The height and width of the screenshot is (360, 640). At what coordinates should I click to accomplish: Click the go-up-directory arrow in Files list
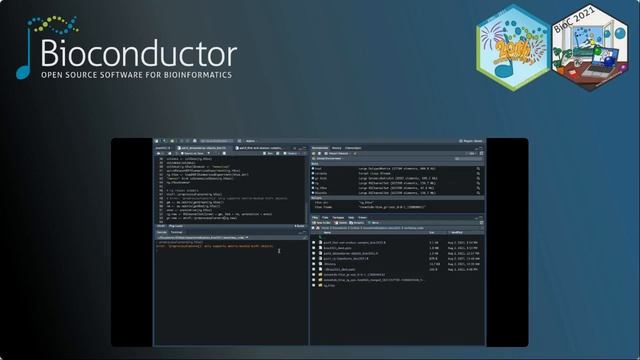coord(320,237)
